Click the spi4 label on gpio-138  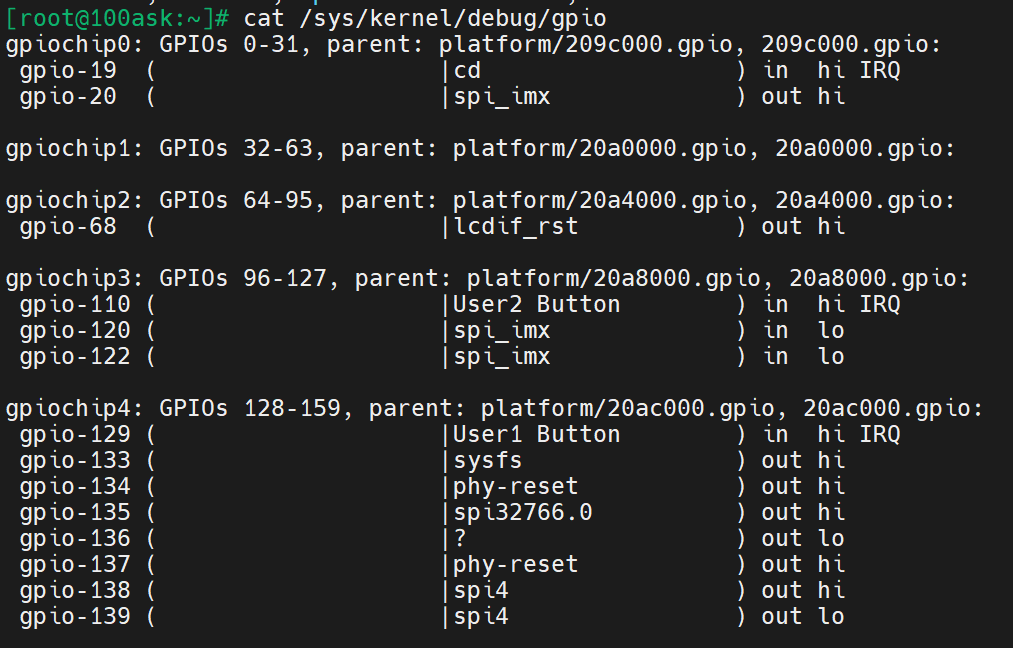[480, 590]
